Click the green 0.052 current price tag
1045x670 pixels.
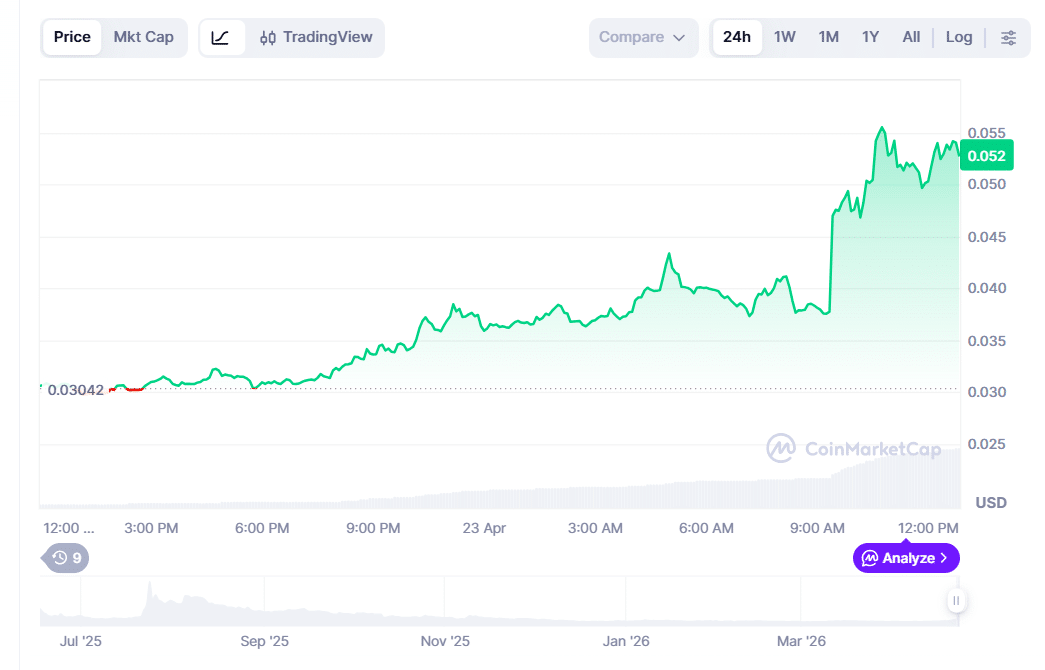tap(986, 155)
